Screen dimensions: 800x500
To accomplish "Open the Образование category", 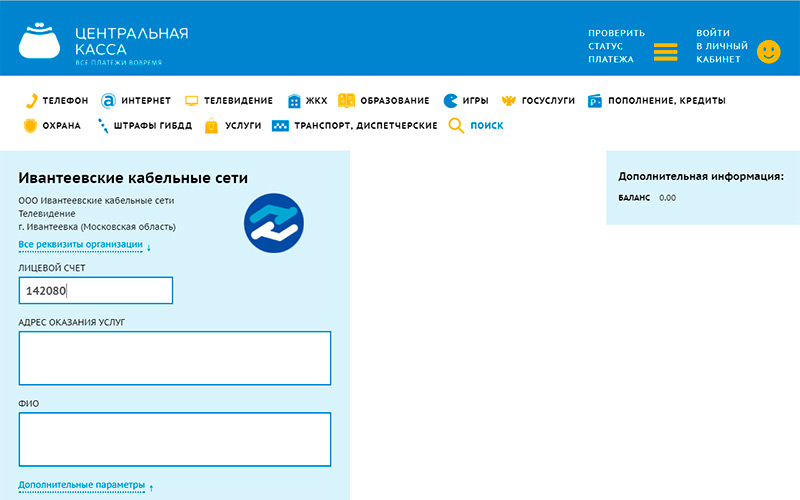I will click(395, 101).
